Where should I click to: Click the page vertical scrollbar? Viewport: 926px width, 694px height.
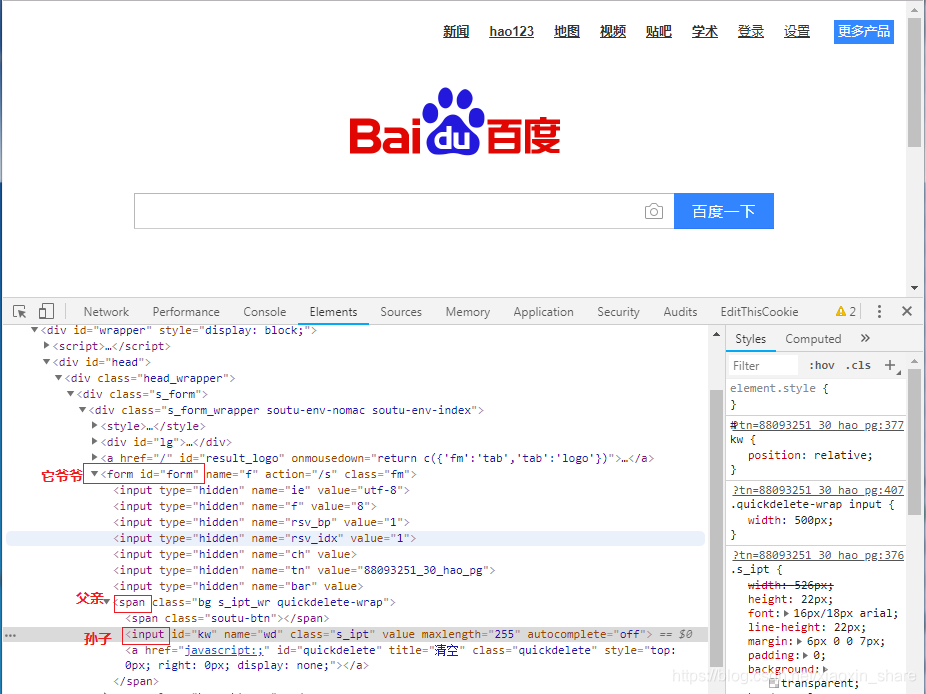pos(914,83)
